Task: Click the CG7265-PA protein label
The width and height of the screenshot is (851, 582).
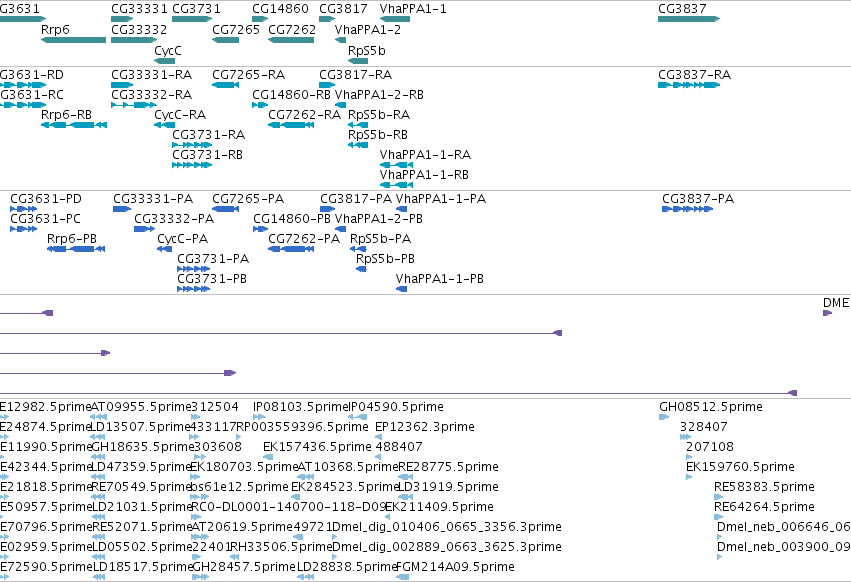Action: pos(248,199)
